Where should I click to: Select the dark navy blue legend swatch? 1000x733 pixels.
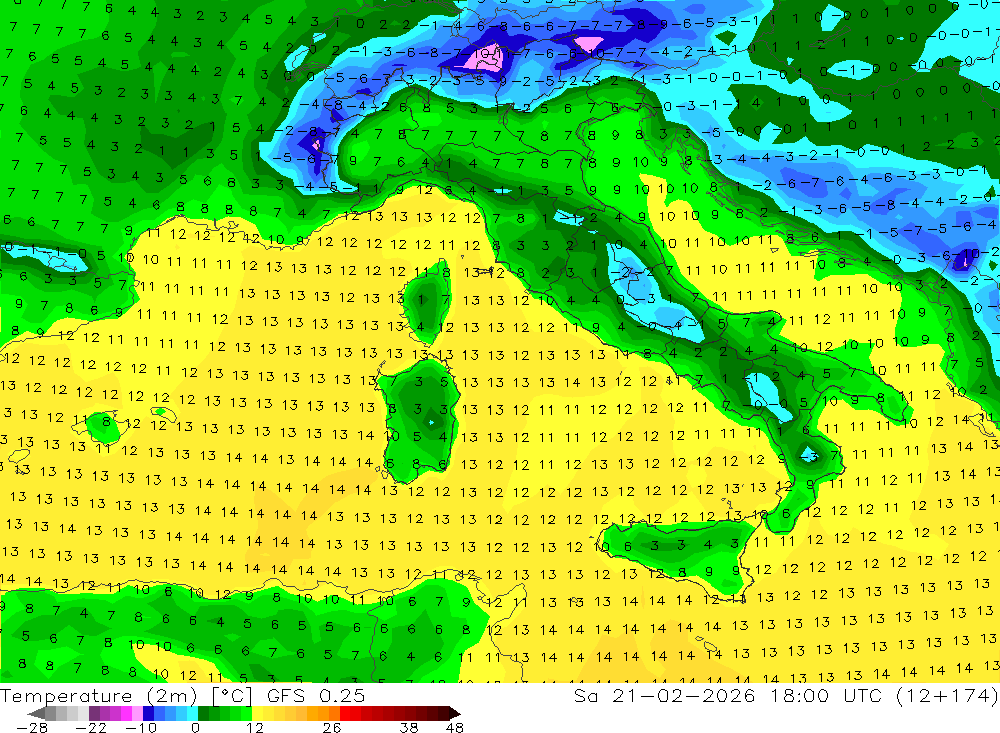(x=148, y=713)
